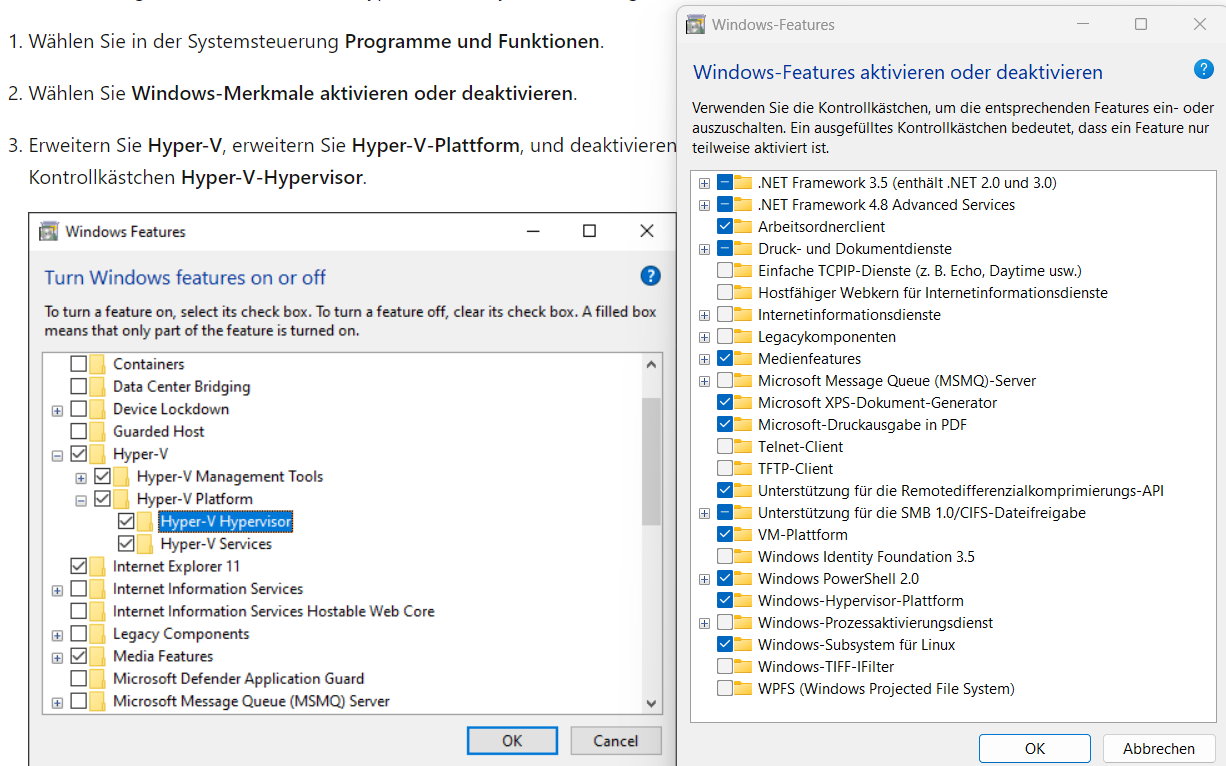
Task: Expand the Microsoft Message Queue (MSMQ)-Server node
Action: pos(705,381)
